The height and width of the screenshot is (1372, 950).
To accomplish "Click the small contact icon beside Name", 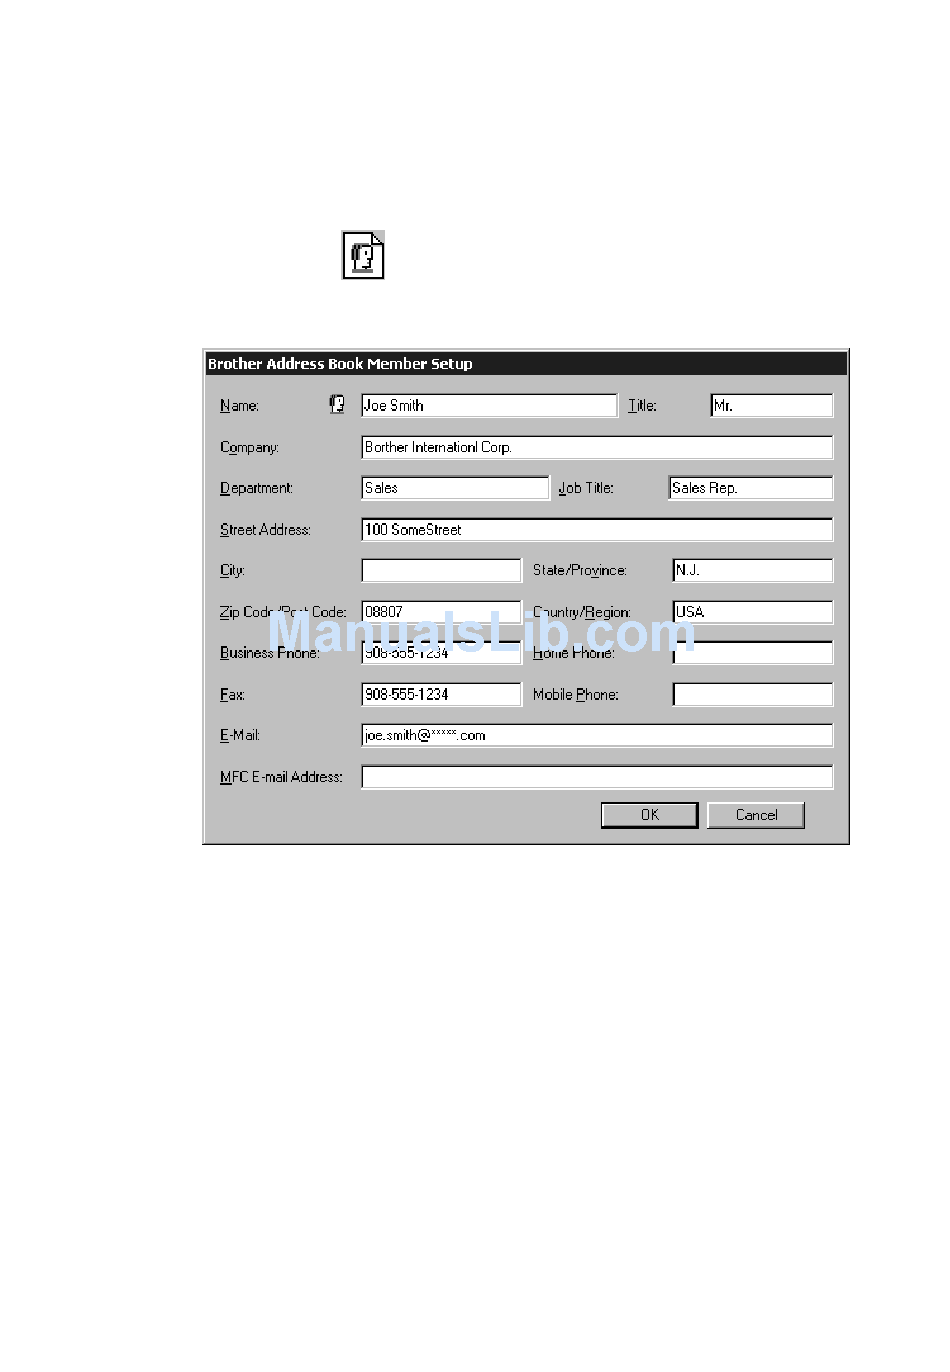I will tap(337, 404).
